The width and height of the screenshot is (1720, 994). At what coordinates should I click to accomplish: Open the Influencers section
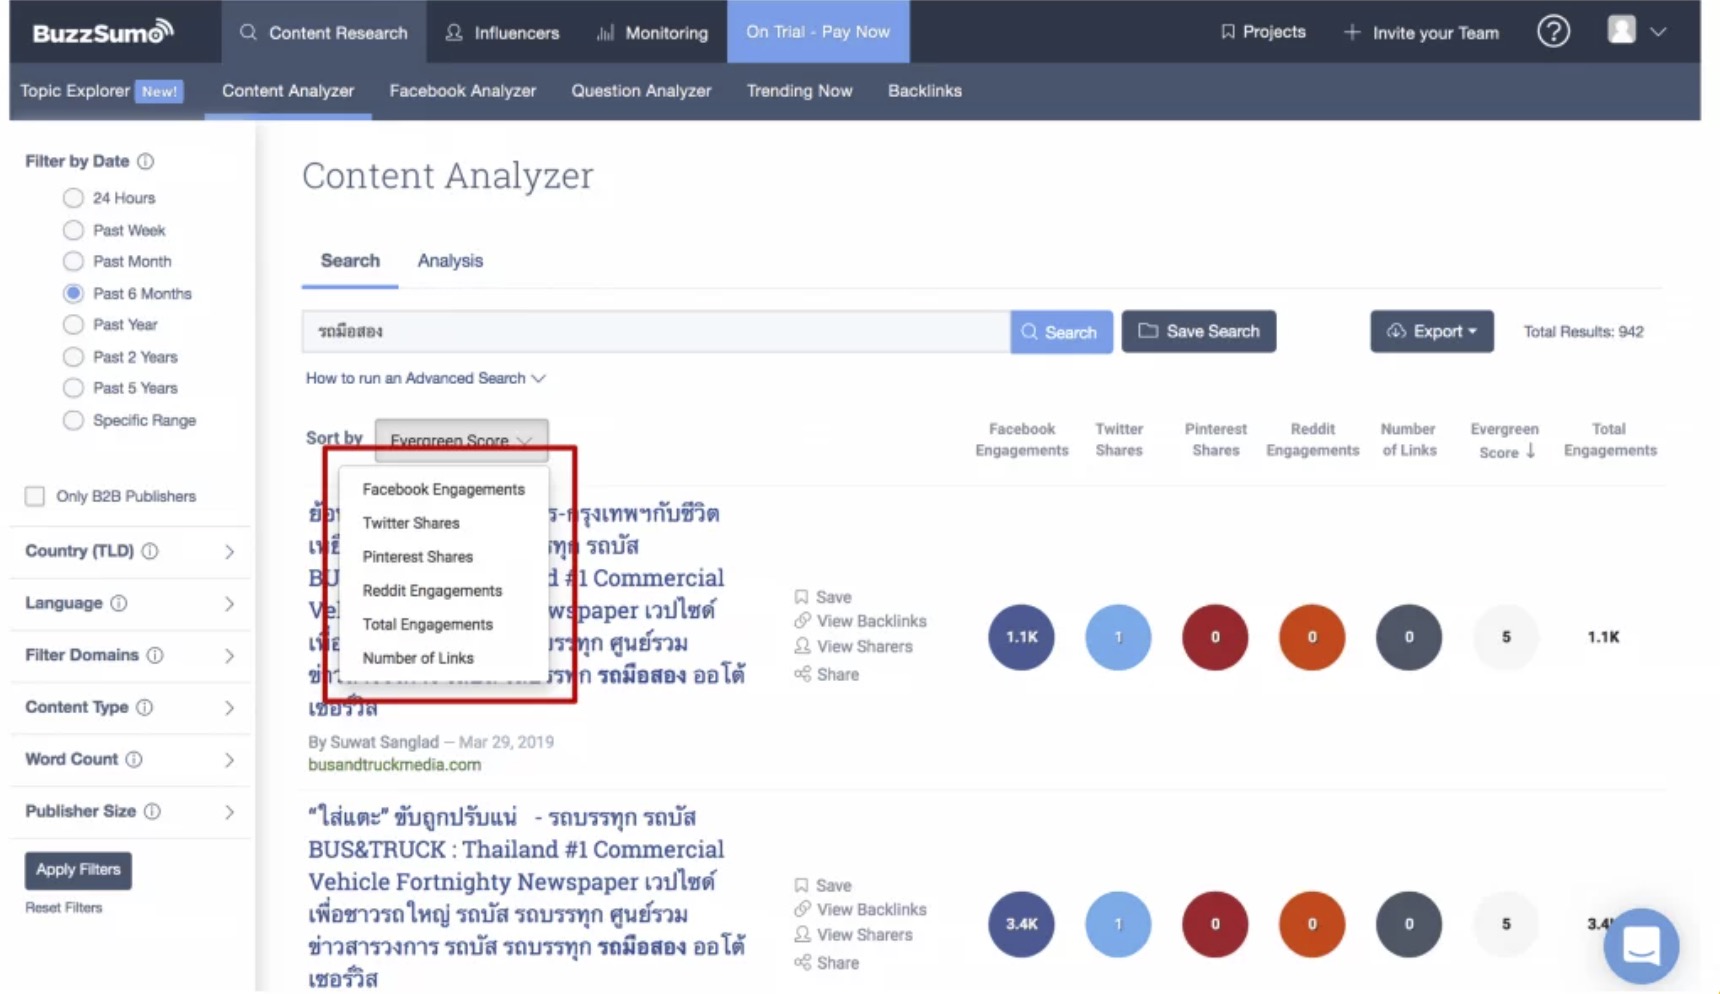[502, 32]
